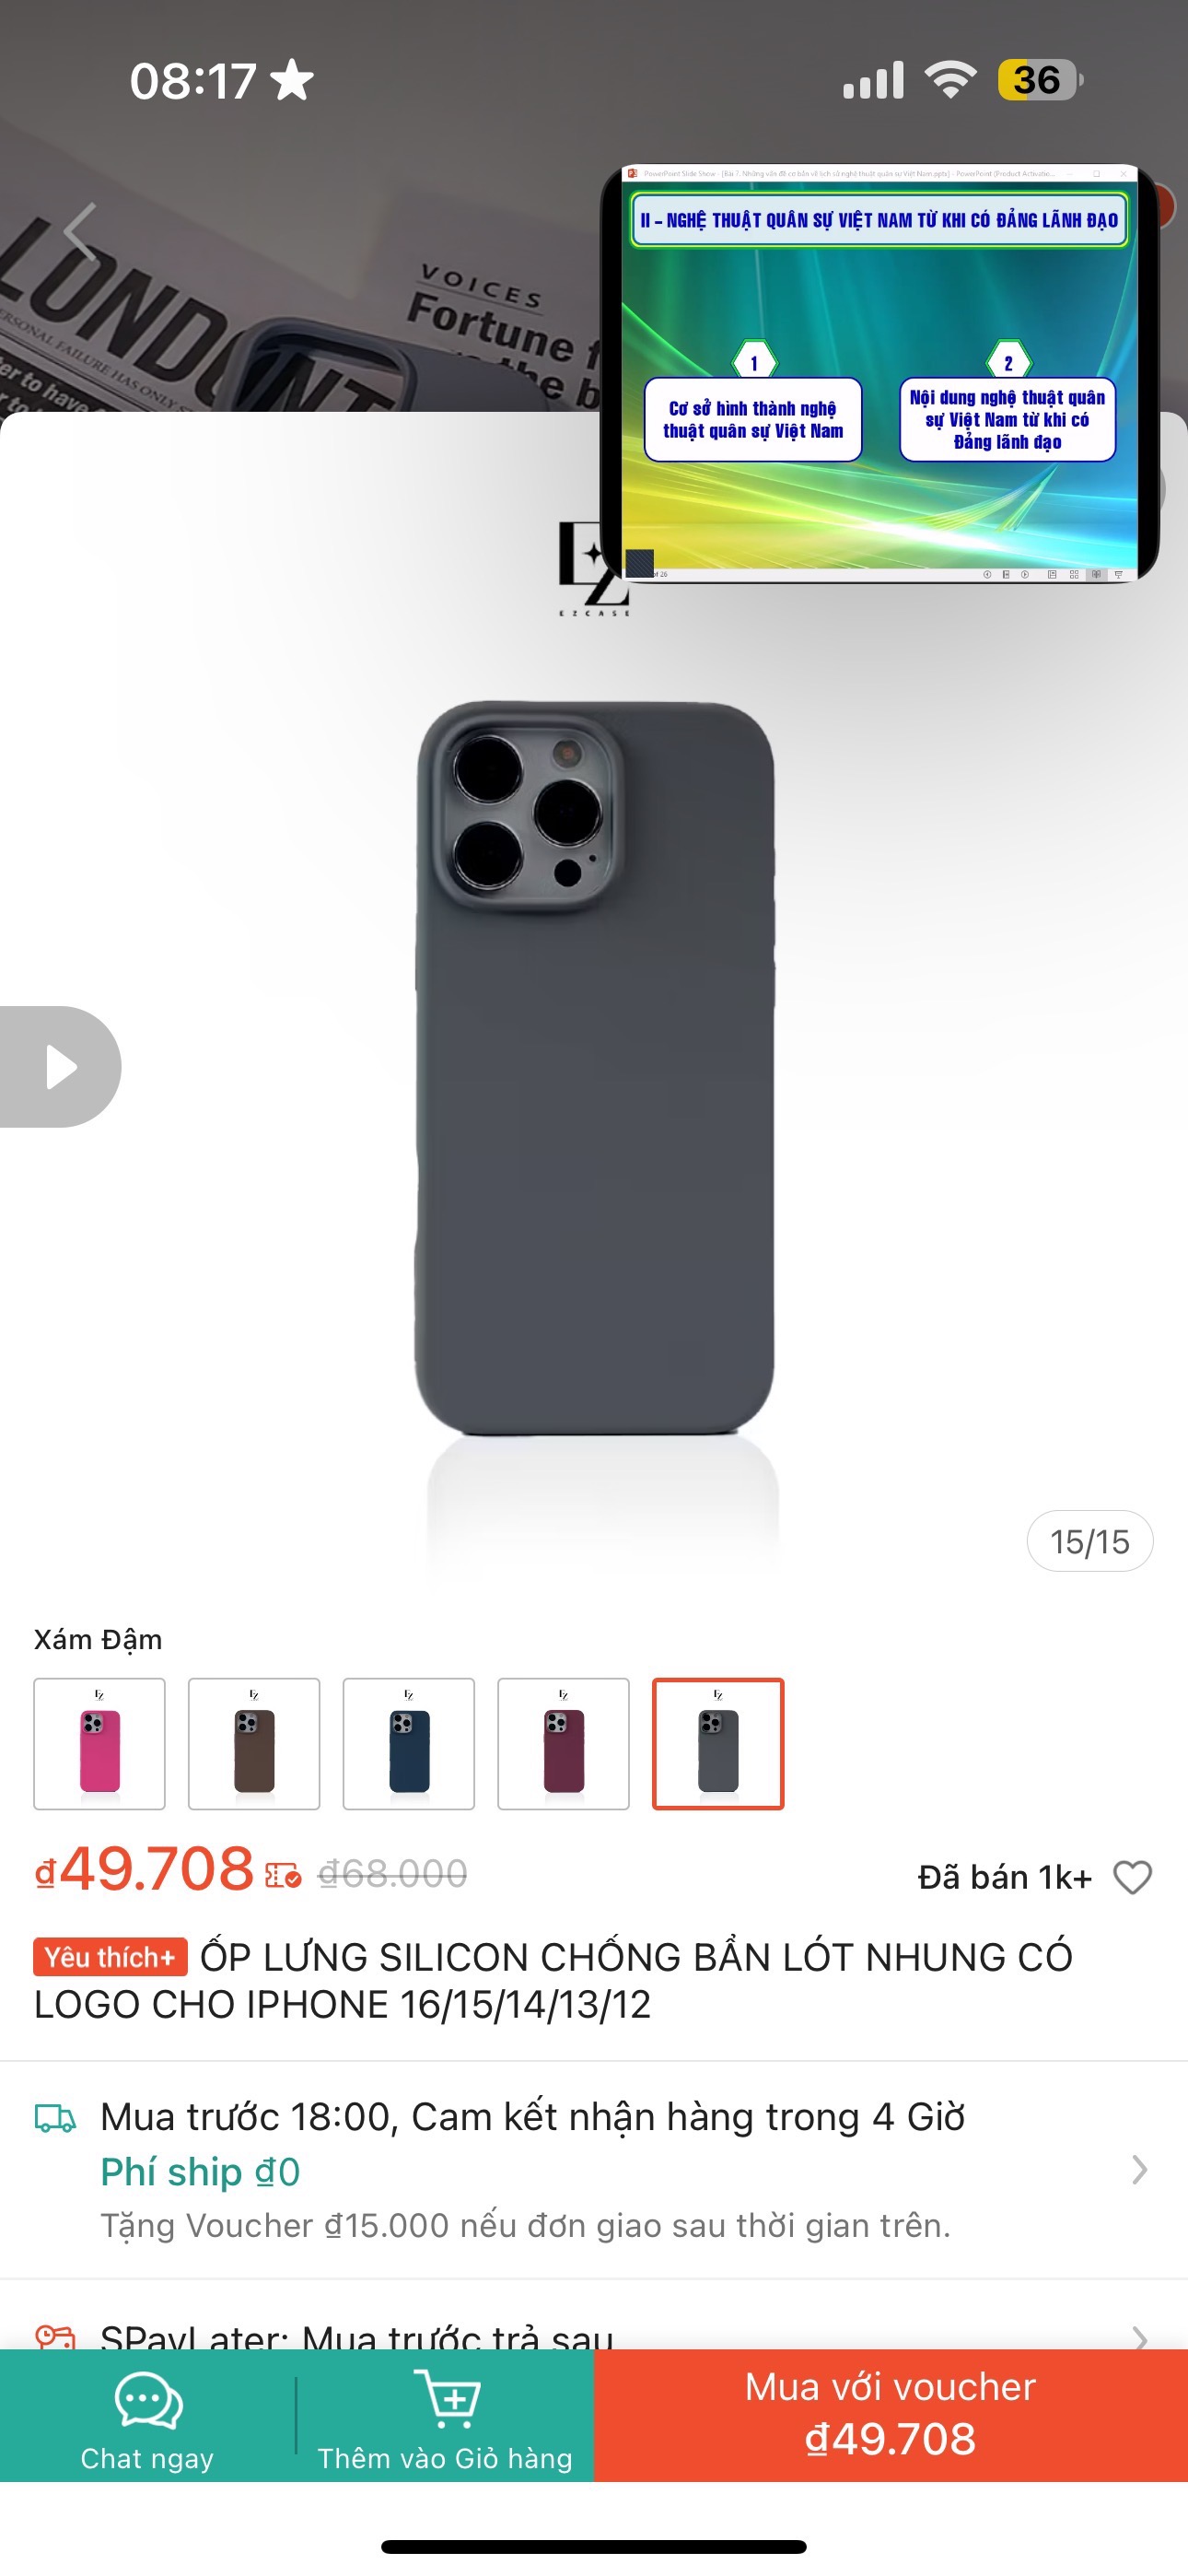Open Phí ship ₫0 shipping info

click(x=200, y=2171)
